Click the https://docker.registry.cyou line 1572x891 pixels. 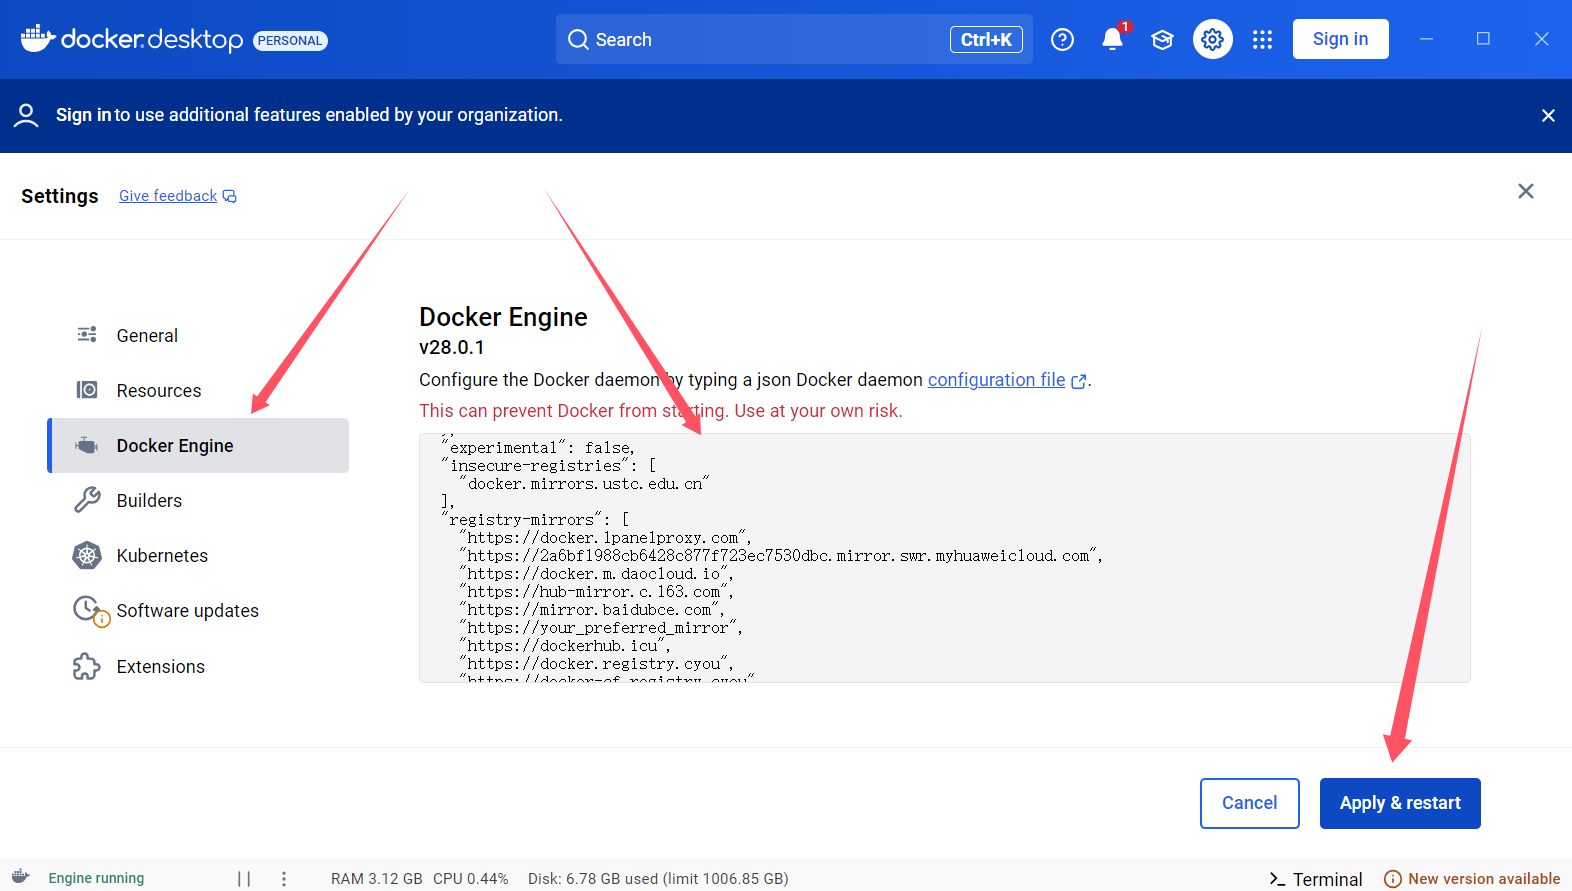click(597, 663)
